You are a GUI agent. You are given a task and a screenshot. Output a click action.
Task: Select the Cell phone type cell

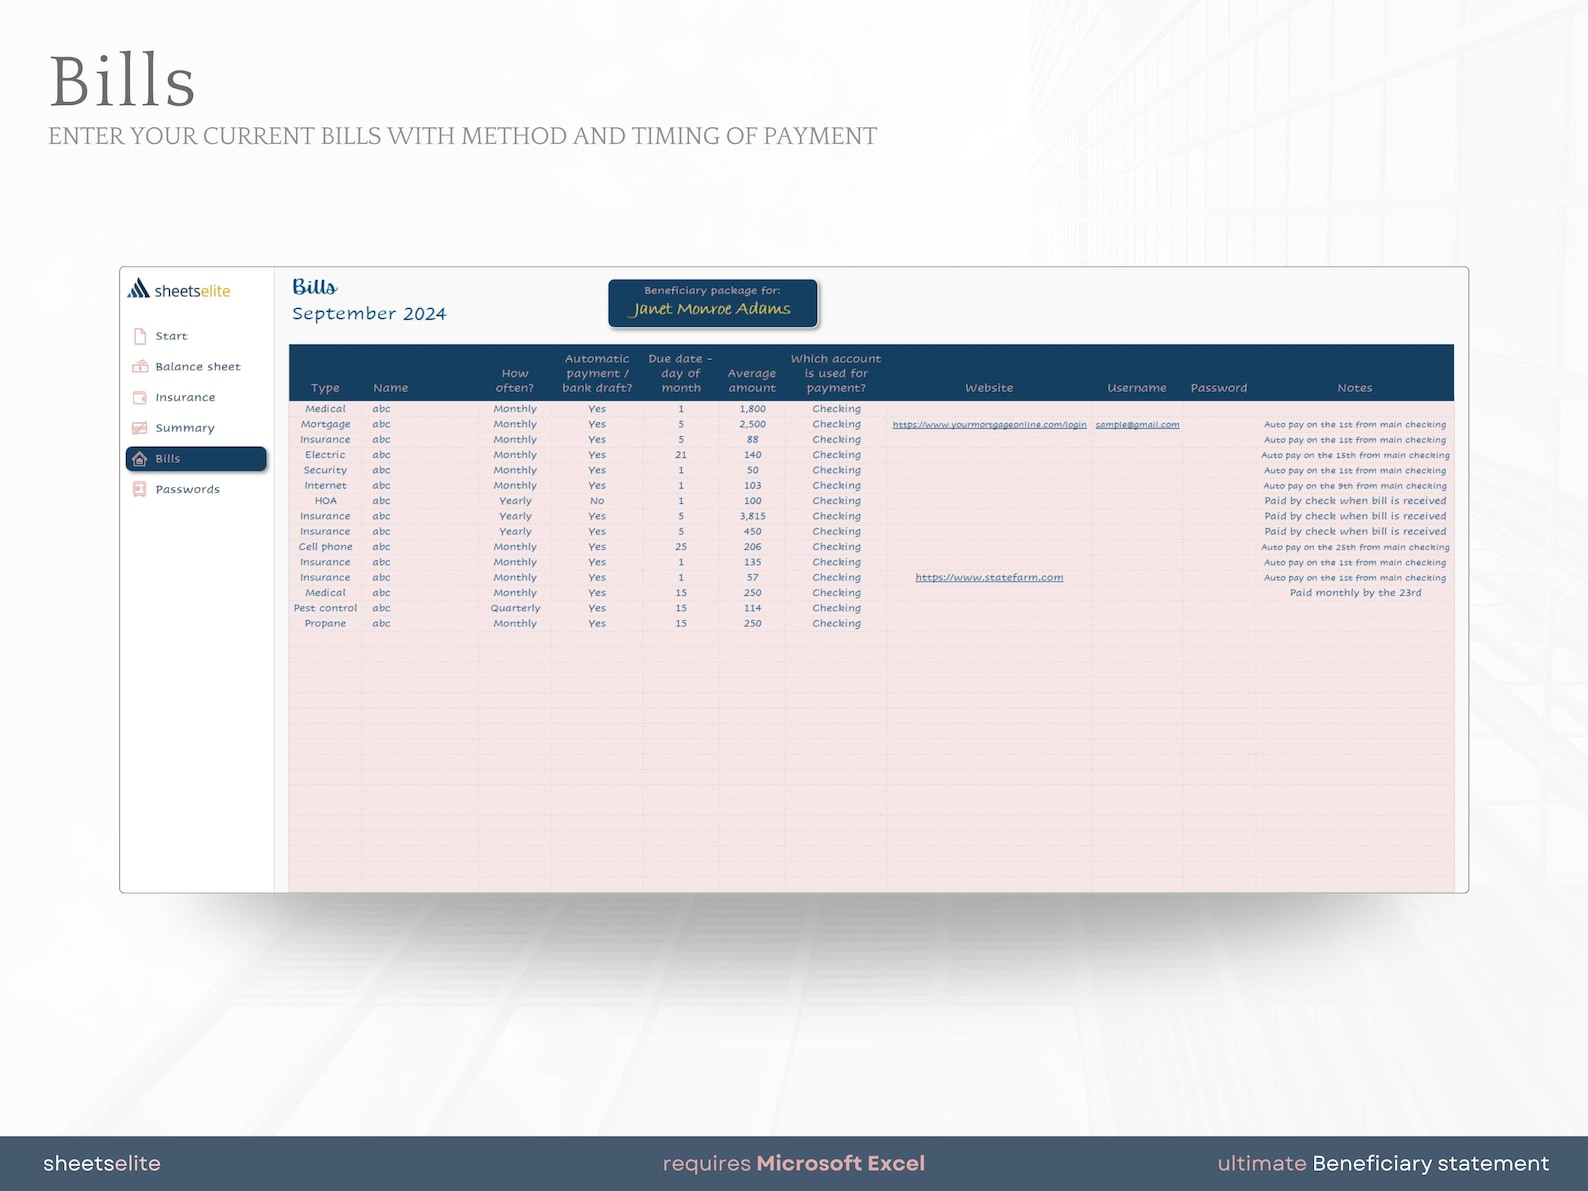[x=325, y=547]
